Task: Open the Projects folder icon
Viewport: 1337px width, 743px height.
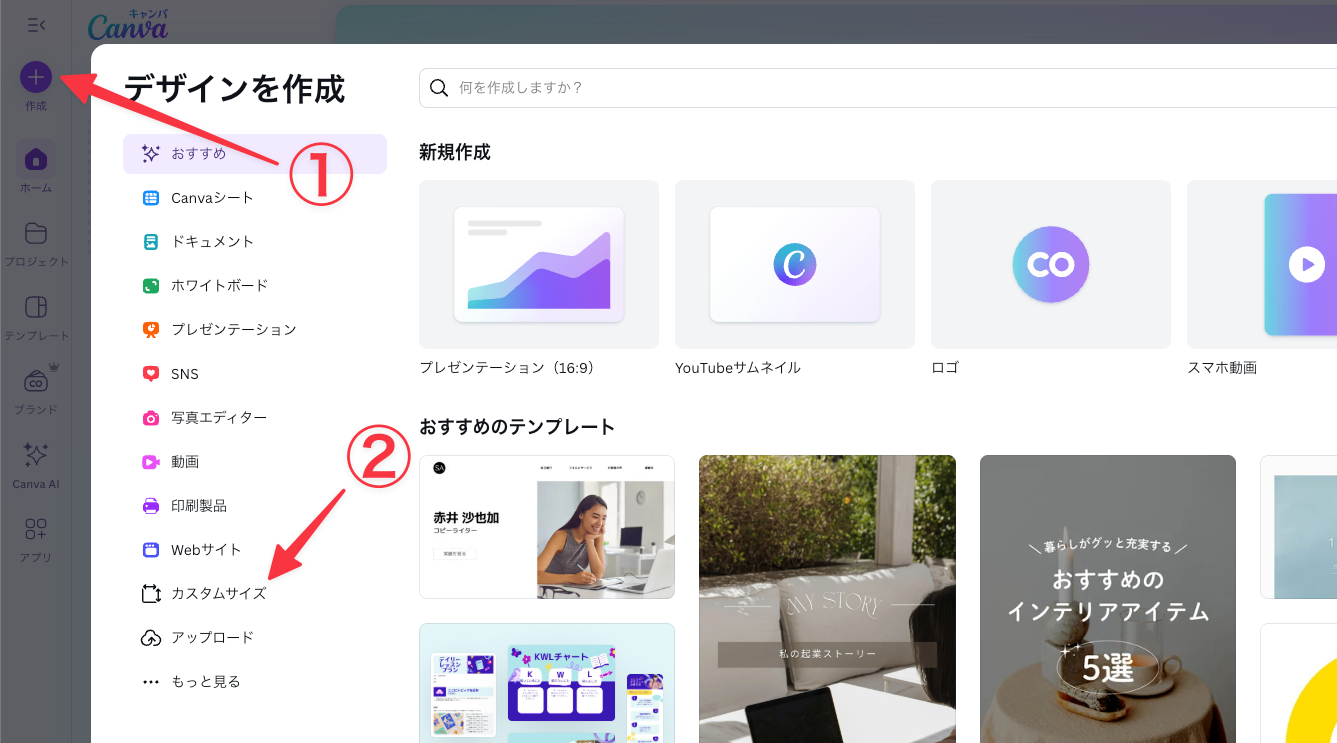Action: click(36, 233)
